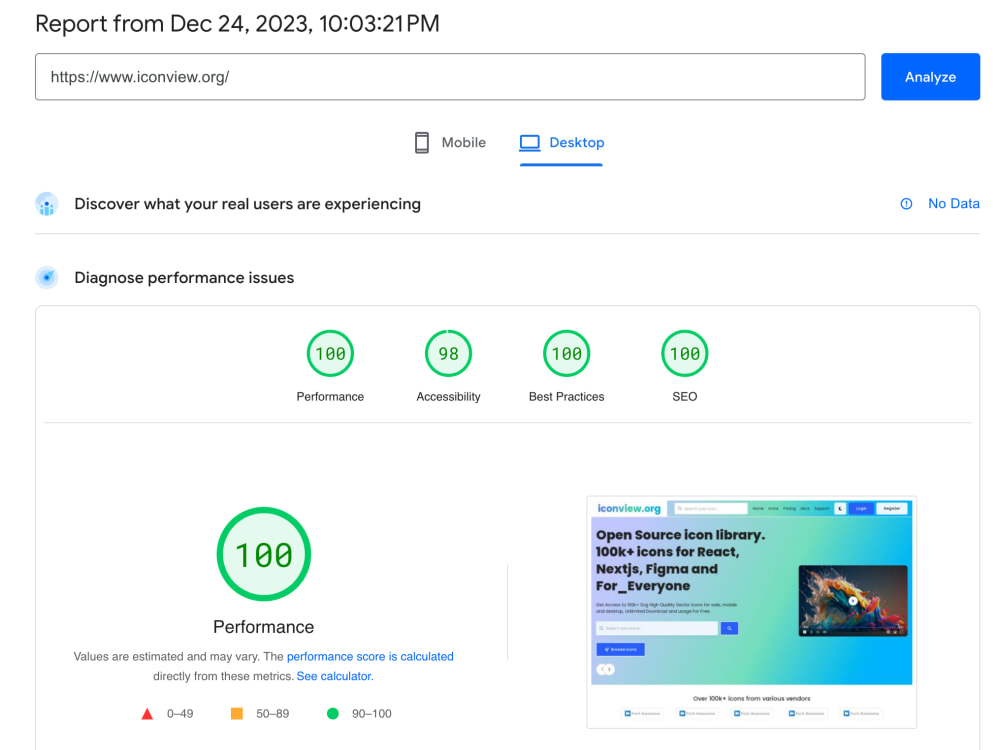Click the 'Accessibility' label under the gauge

pyautogui.click(x=448, y=397)
